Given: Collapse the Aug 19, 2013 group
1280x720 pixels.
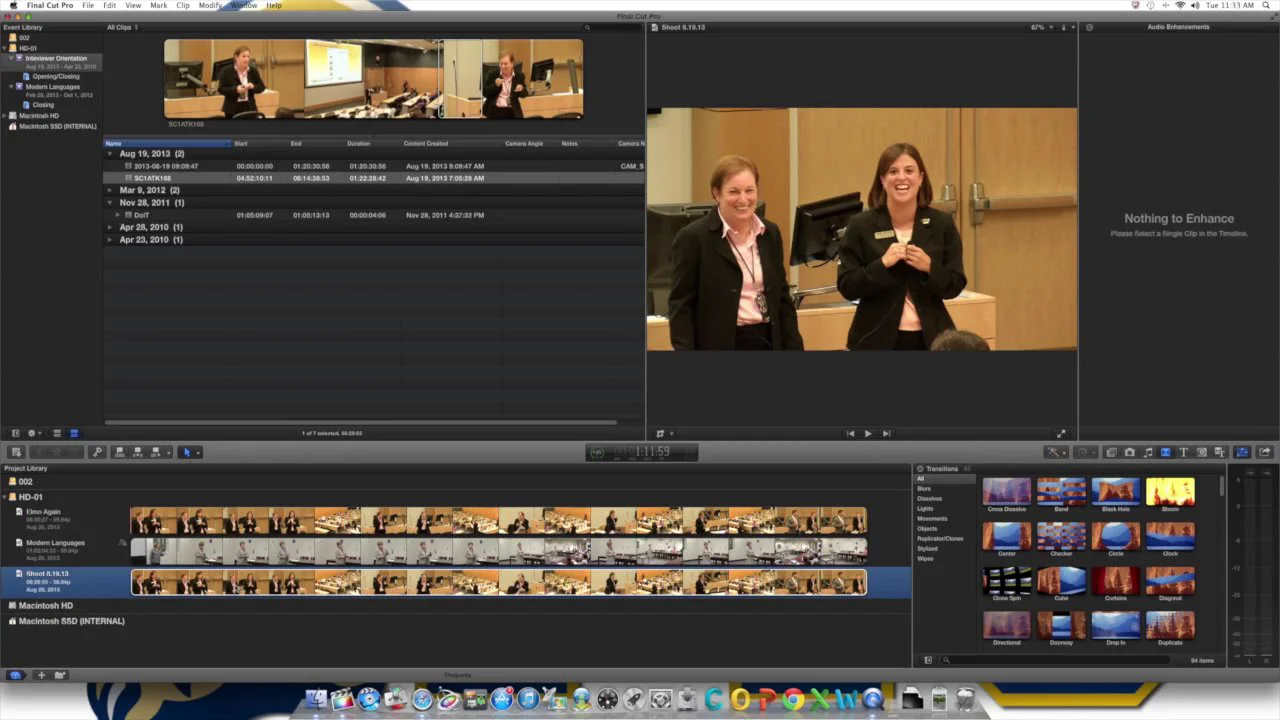Looking at the screenshot, I should 110,154.
